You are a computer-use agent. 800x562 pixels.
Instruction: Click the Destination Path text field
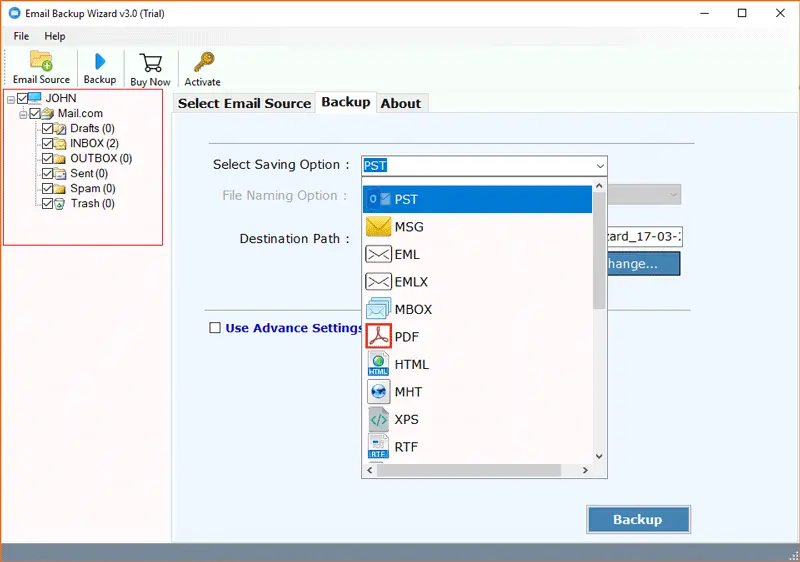pyautogui.click(x=644, y=238)
